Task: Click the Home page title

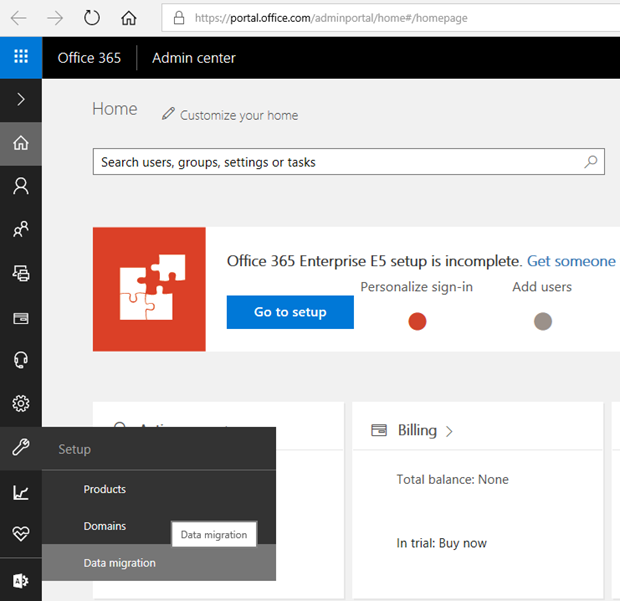Action: [115, 109]
